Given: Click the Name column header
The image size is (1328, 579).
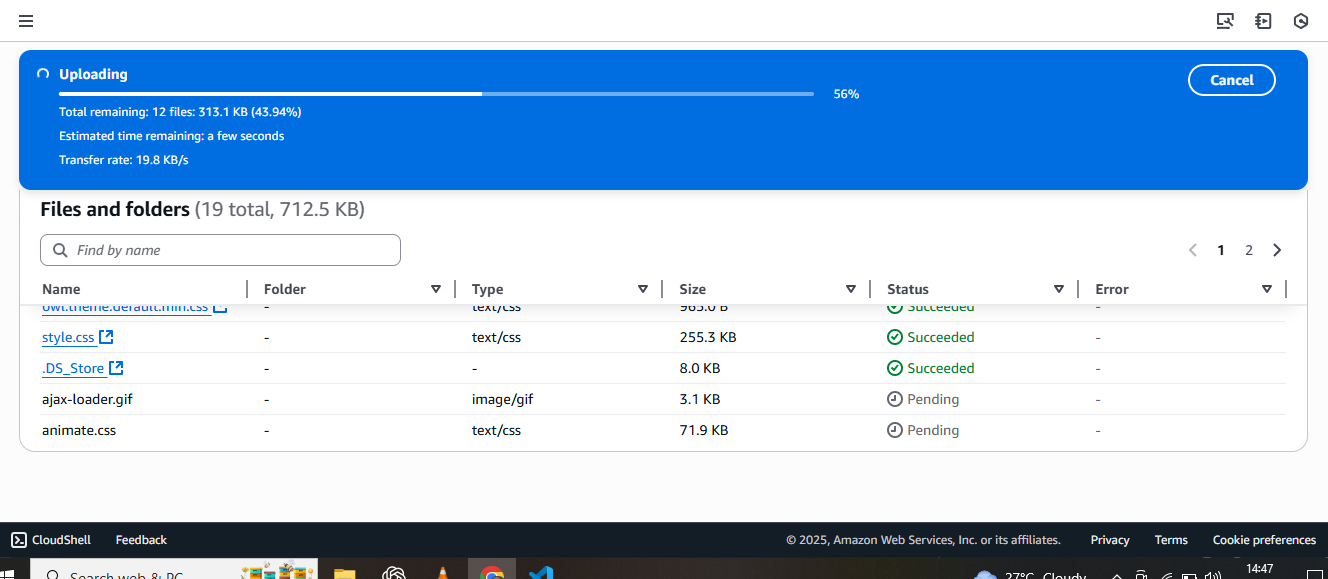Looking at the screenshot, I should click(x=61, y=289).
